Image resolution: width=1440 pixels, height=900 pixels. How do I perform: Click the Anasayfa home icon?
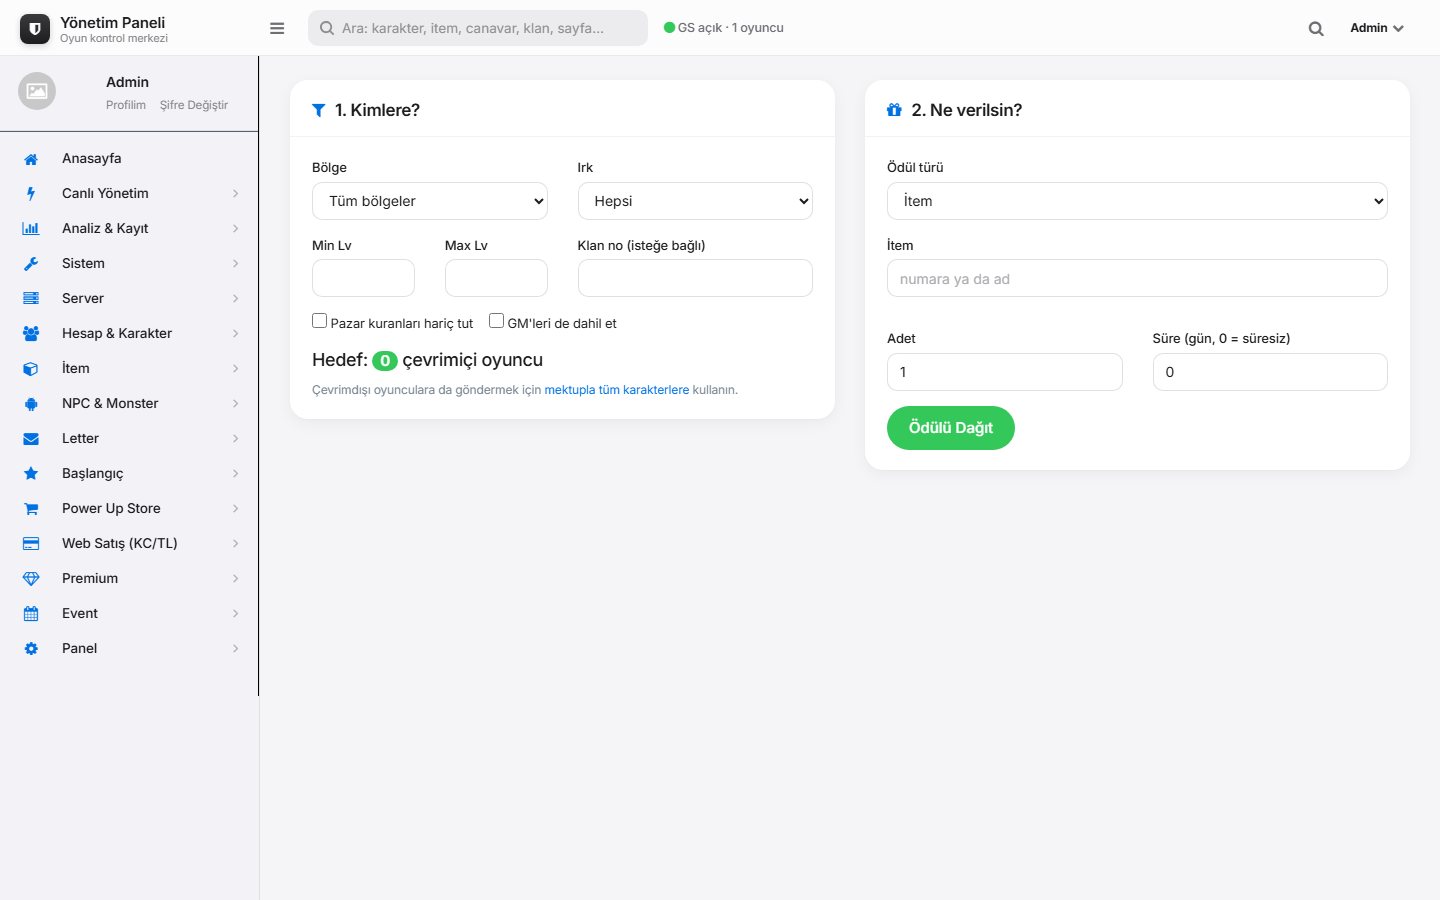pyautogui.click(x=31, y=159)
